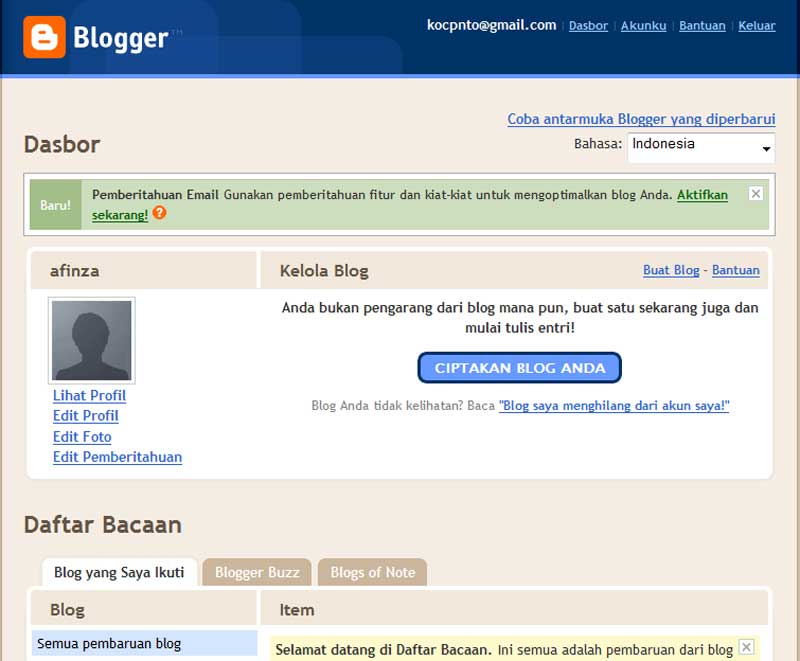
Task: Open the Bahasa language dropdown
Action: (x=701, y=148)
